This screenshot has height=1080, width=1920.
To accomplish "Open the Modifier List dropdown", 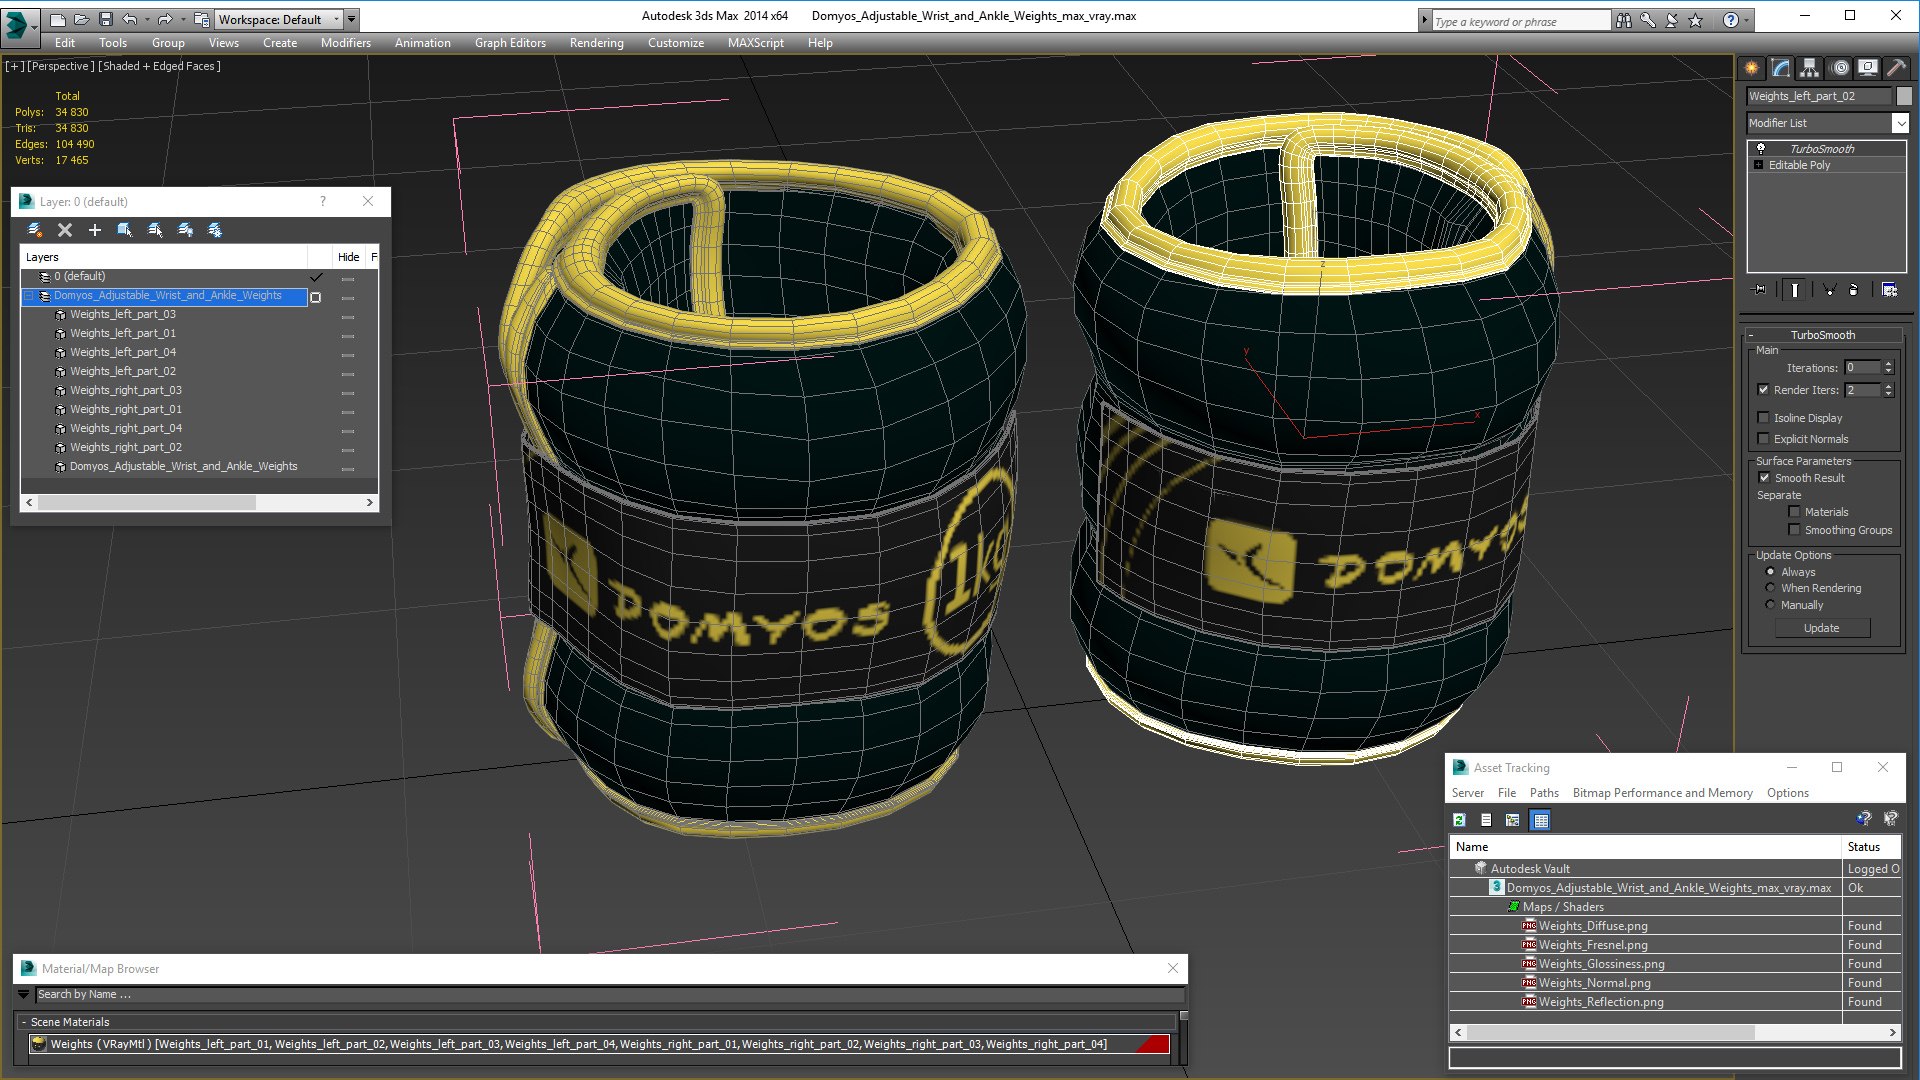I will coord(1900,123).
